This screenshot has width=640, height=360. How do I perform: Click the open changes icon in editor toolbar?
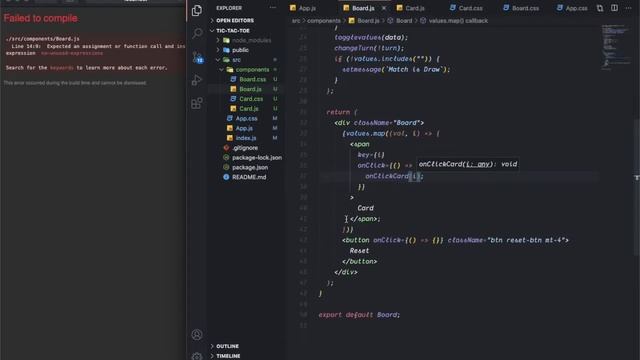[x=600, y=8]
